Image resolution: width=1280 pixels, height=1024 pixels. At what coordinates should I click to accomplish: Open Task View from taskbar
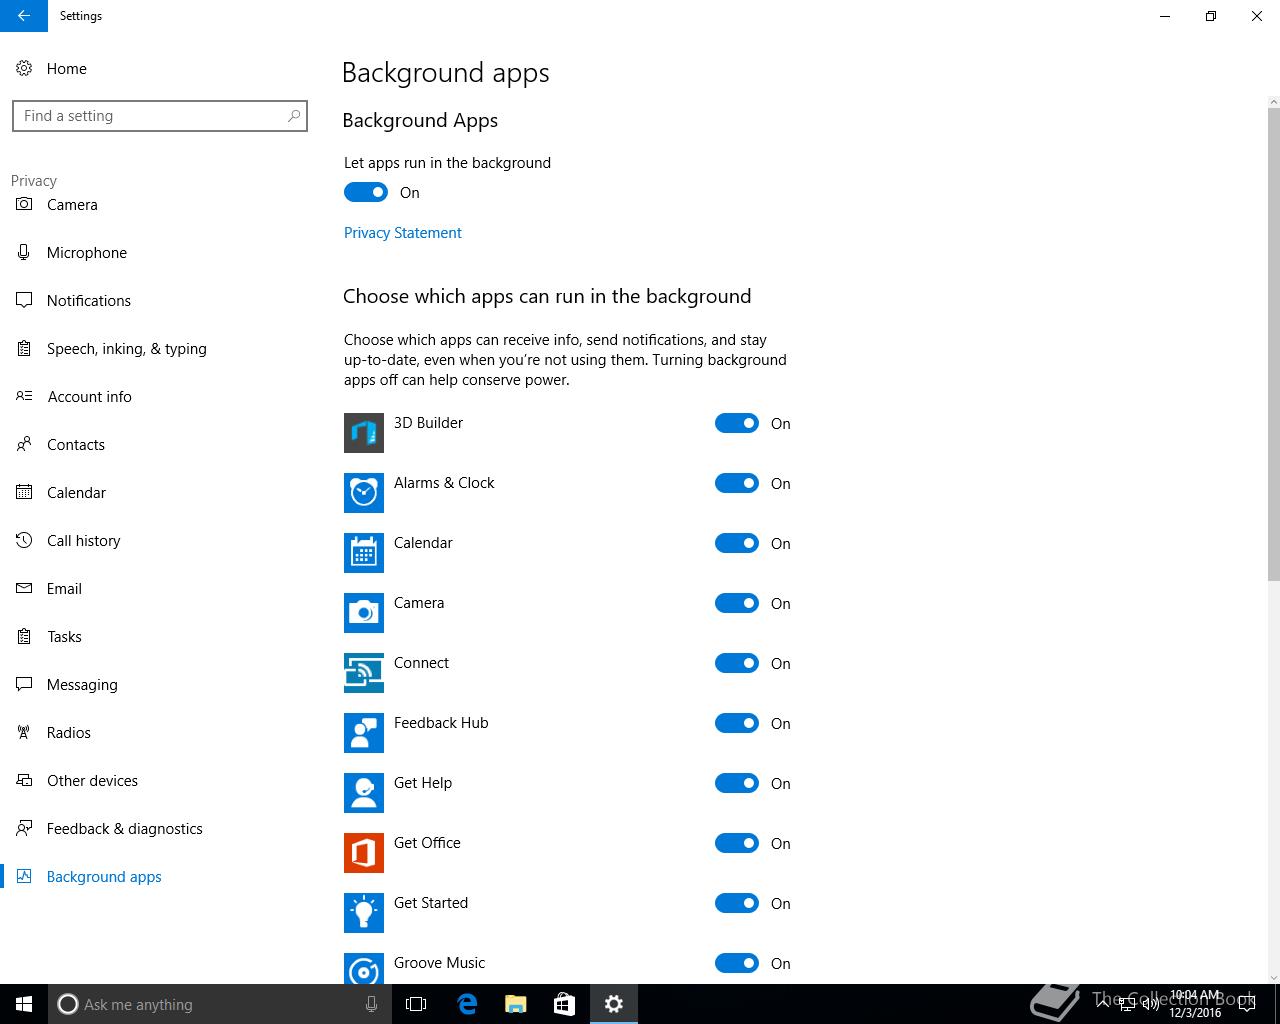point(416,1004)
